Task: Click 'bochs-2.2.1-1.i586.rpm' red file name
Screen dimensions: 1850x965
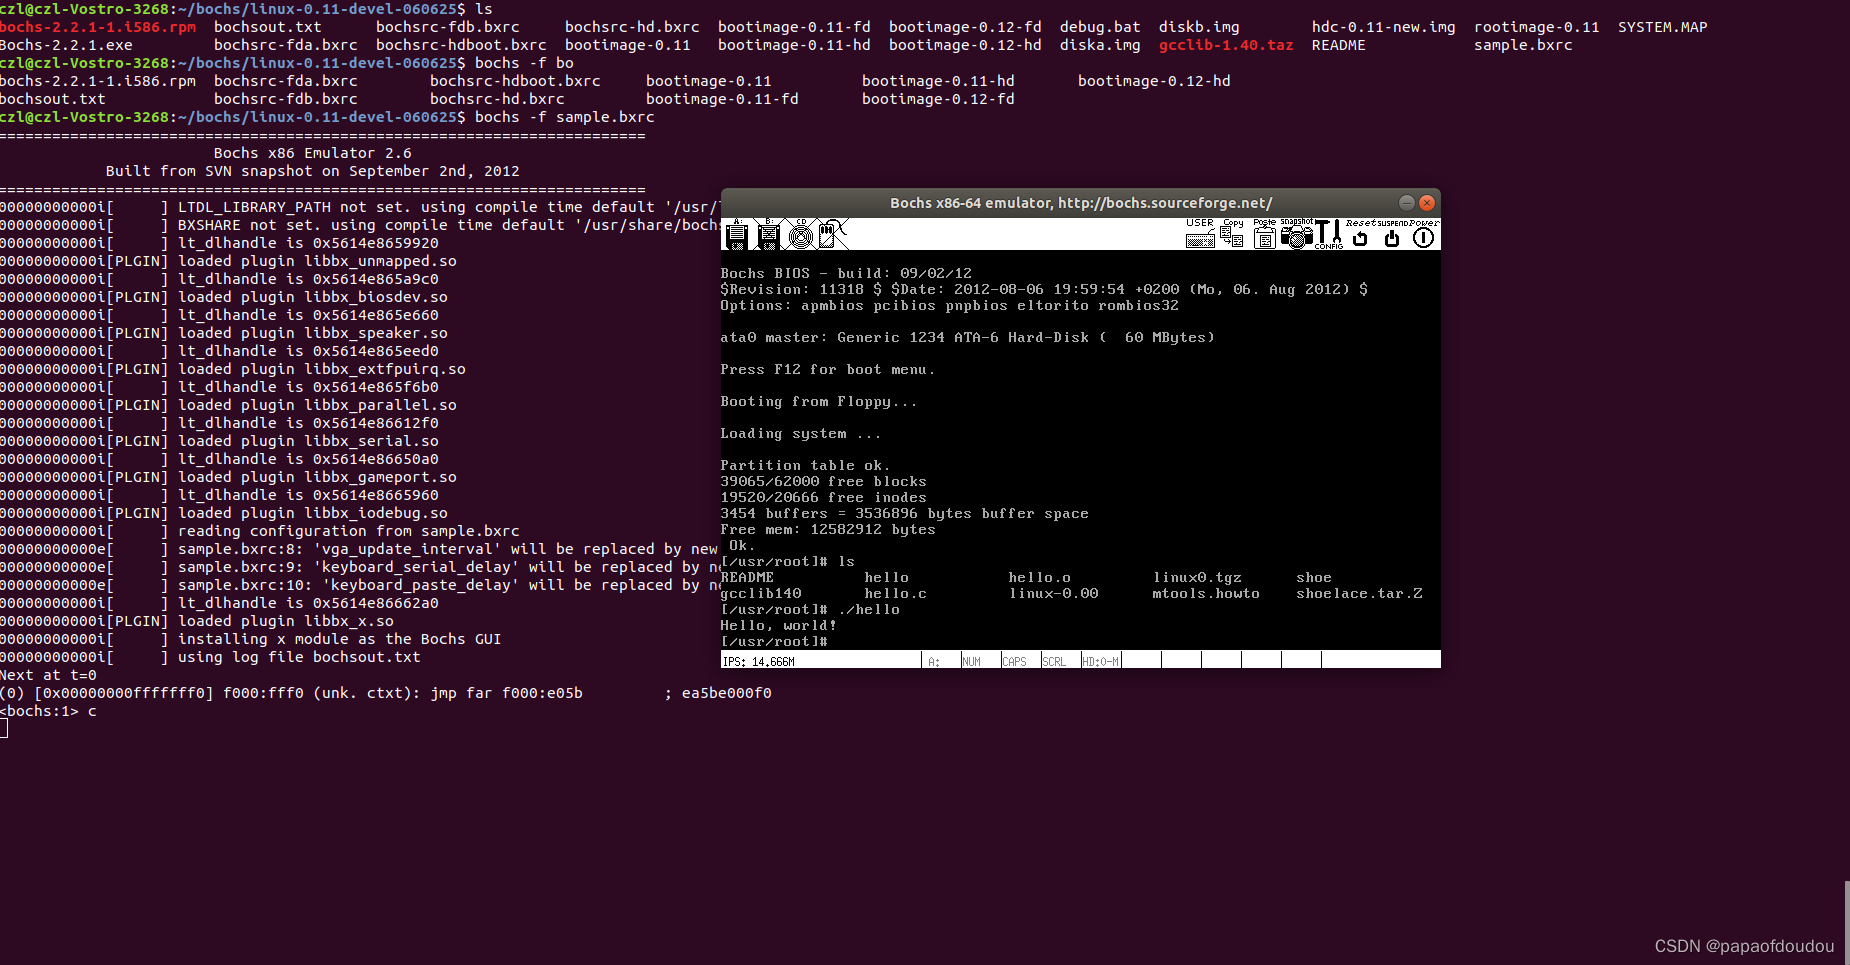Action: [x=98, y=27]
